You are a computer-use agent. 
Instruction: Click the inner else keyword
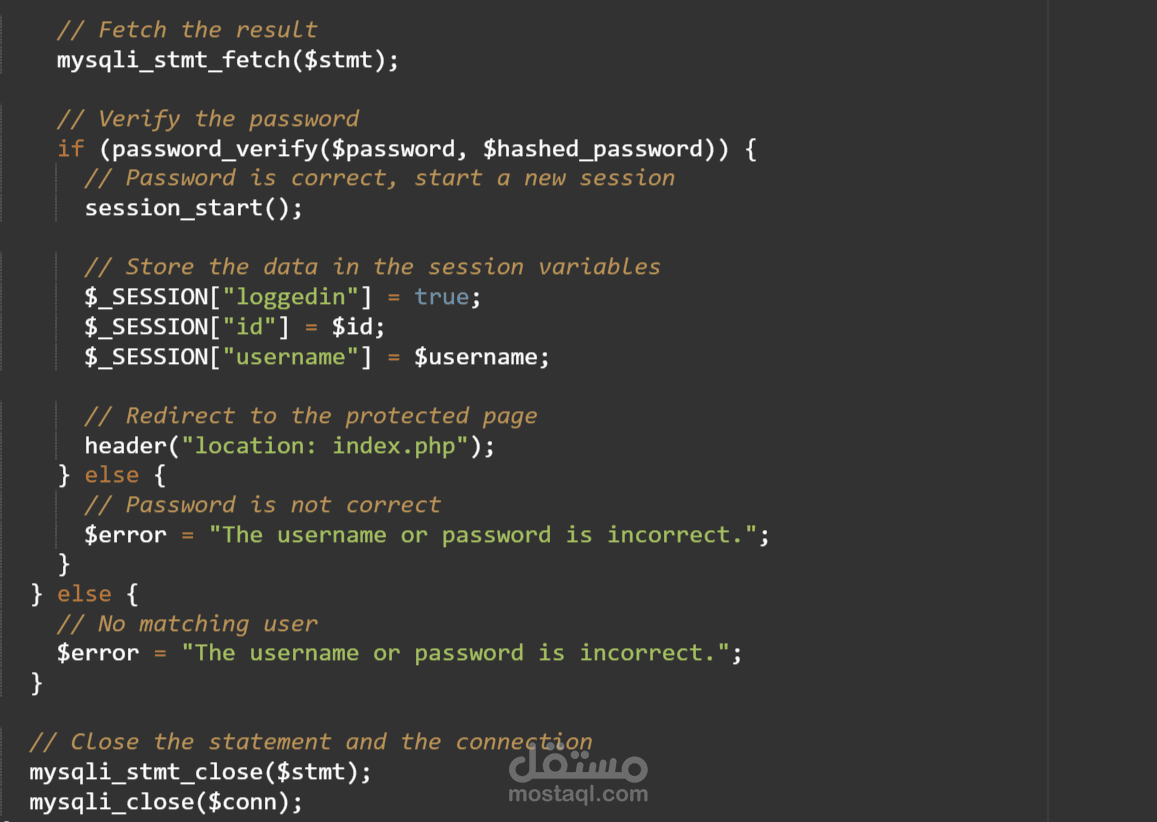click(111, 475)
